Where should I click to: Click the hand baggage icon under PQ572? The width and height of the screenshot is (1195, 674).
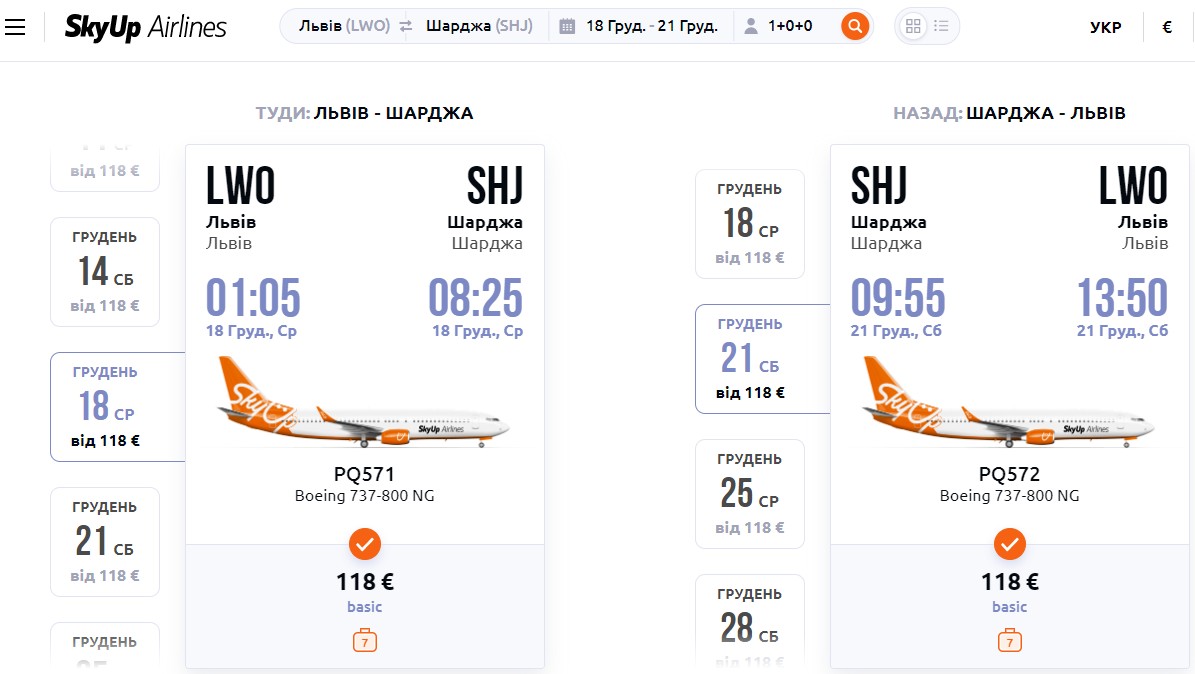1010,640
